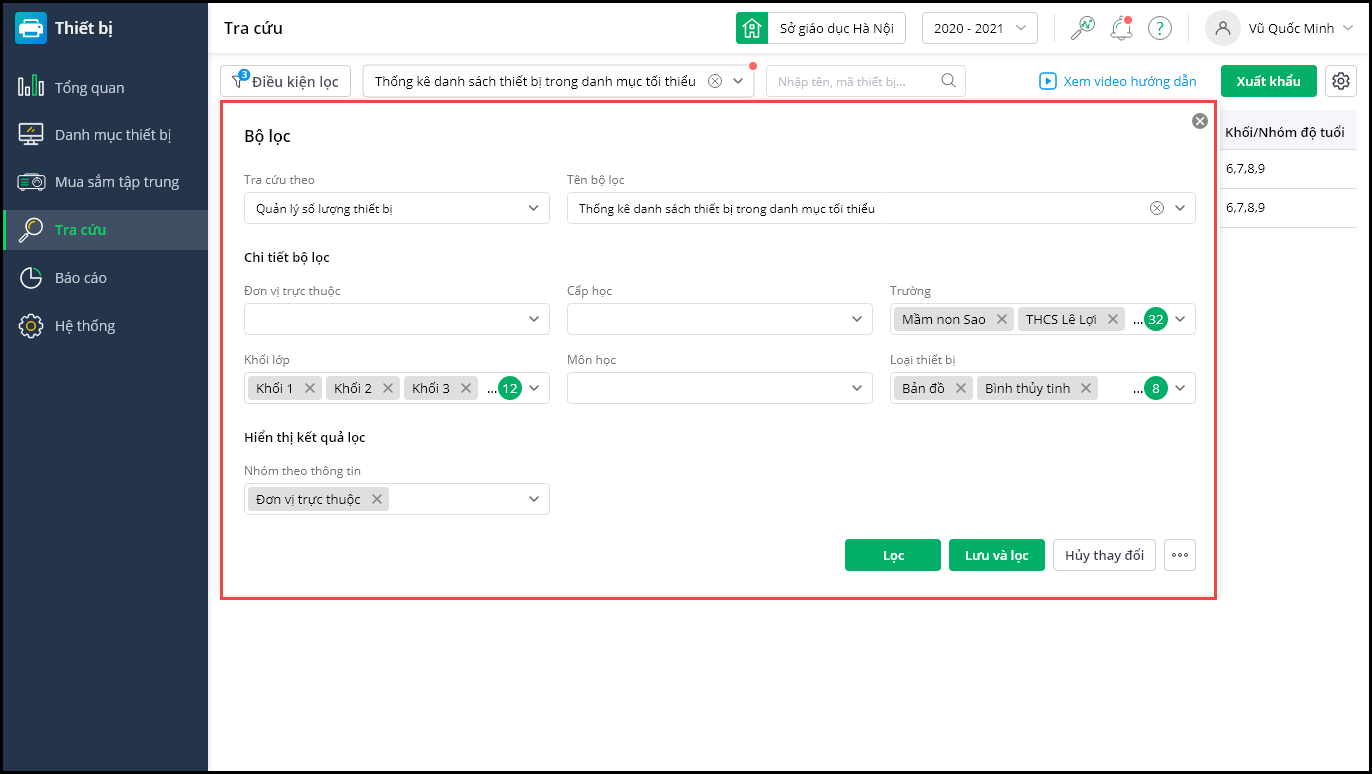
Task: Open the Xem video hướng dẫn link
Action: 1118,81
